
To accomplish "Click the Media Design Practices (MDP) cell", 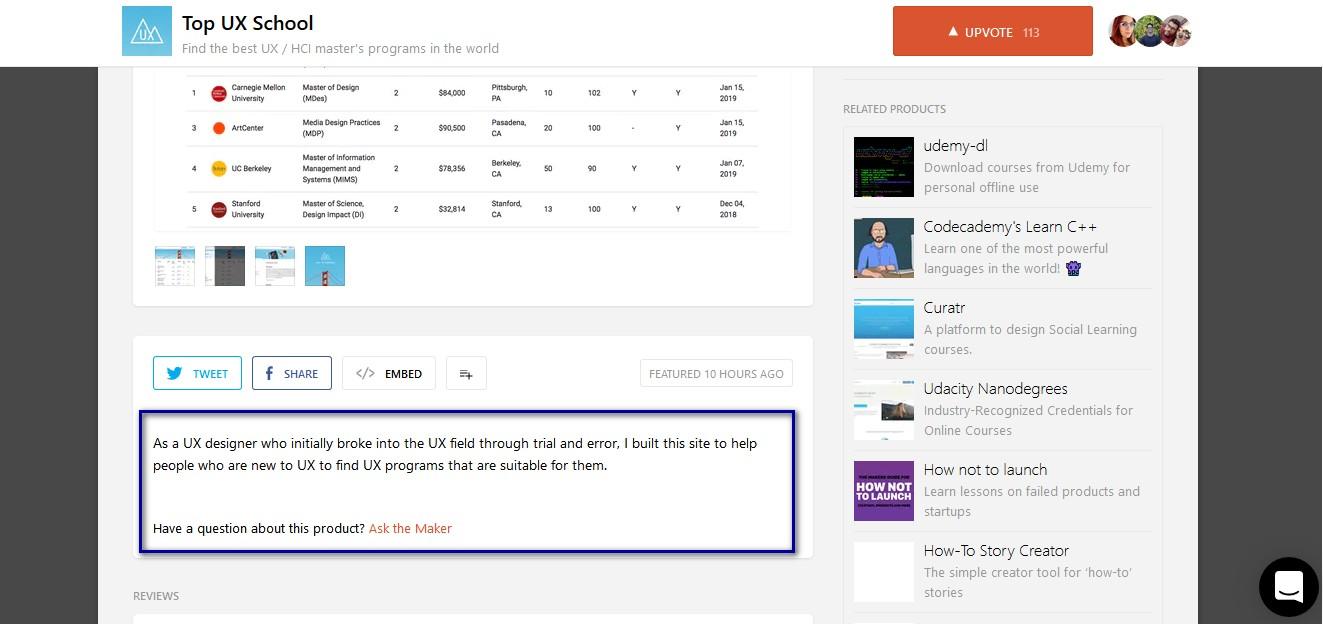I will coord(341,128).
